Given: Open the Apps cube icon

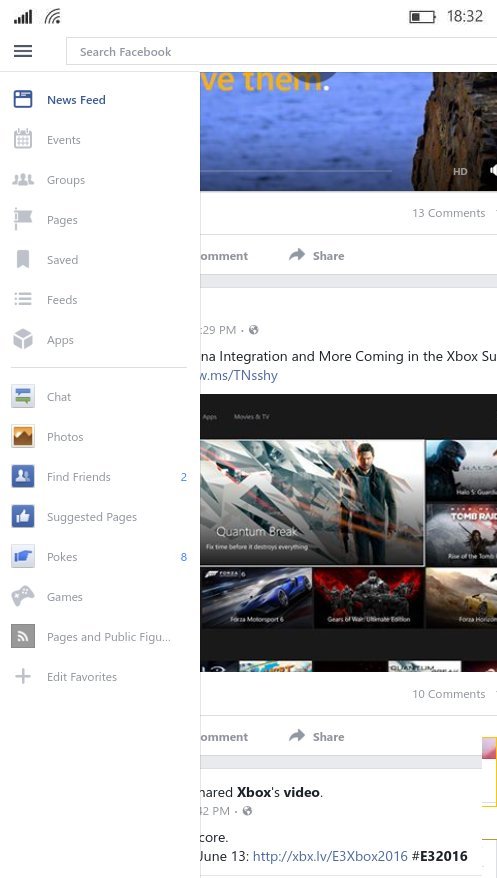Looking at the screenshot, I should point(23,339).
